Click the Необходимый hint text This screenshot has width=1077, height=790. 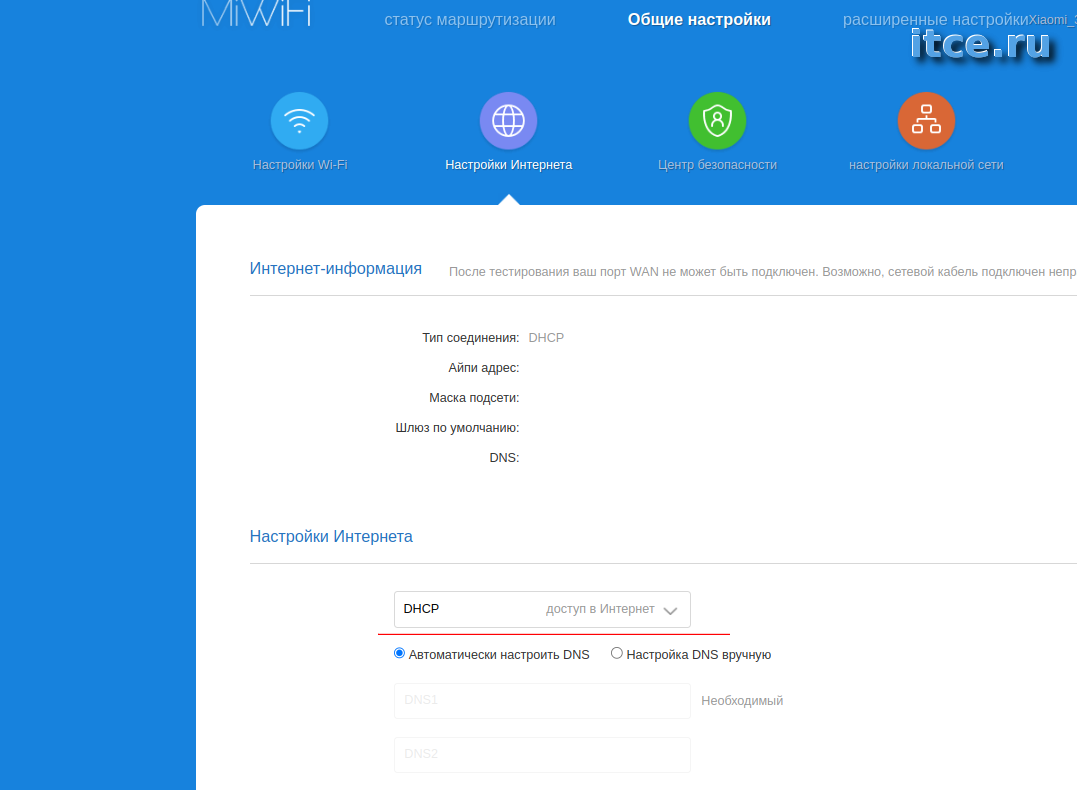click(742, 701)
